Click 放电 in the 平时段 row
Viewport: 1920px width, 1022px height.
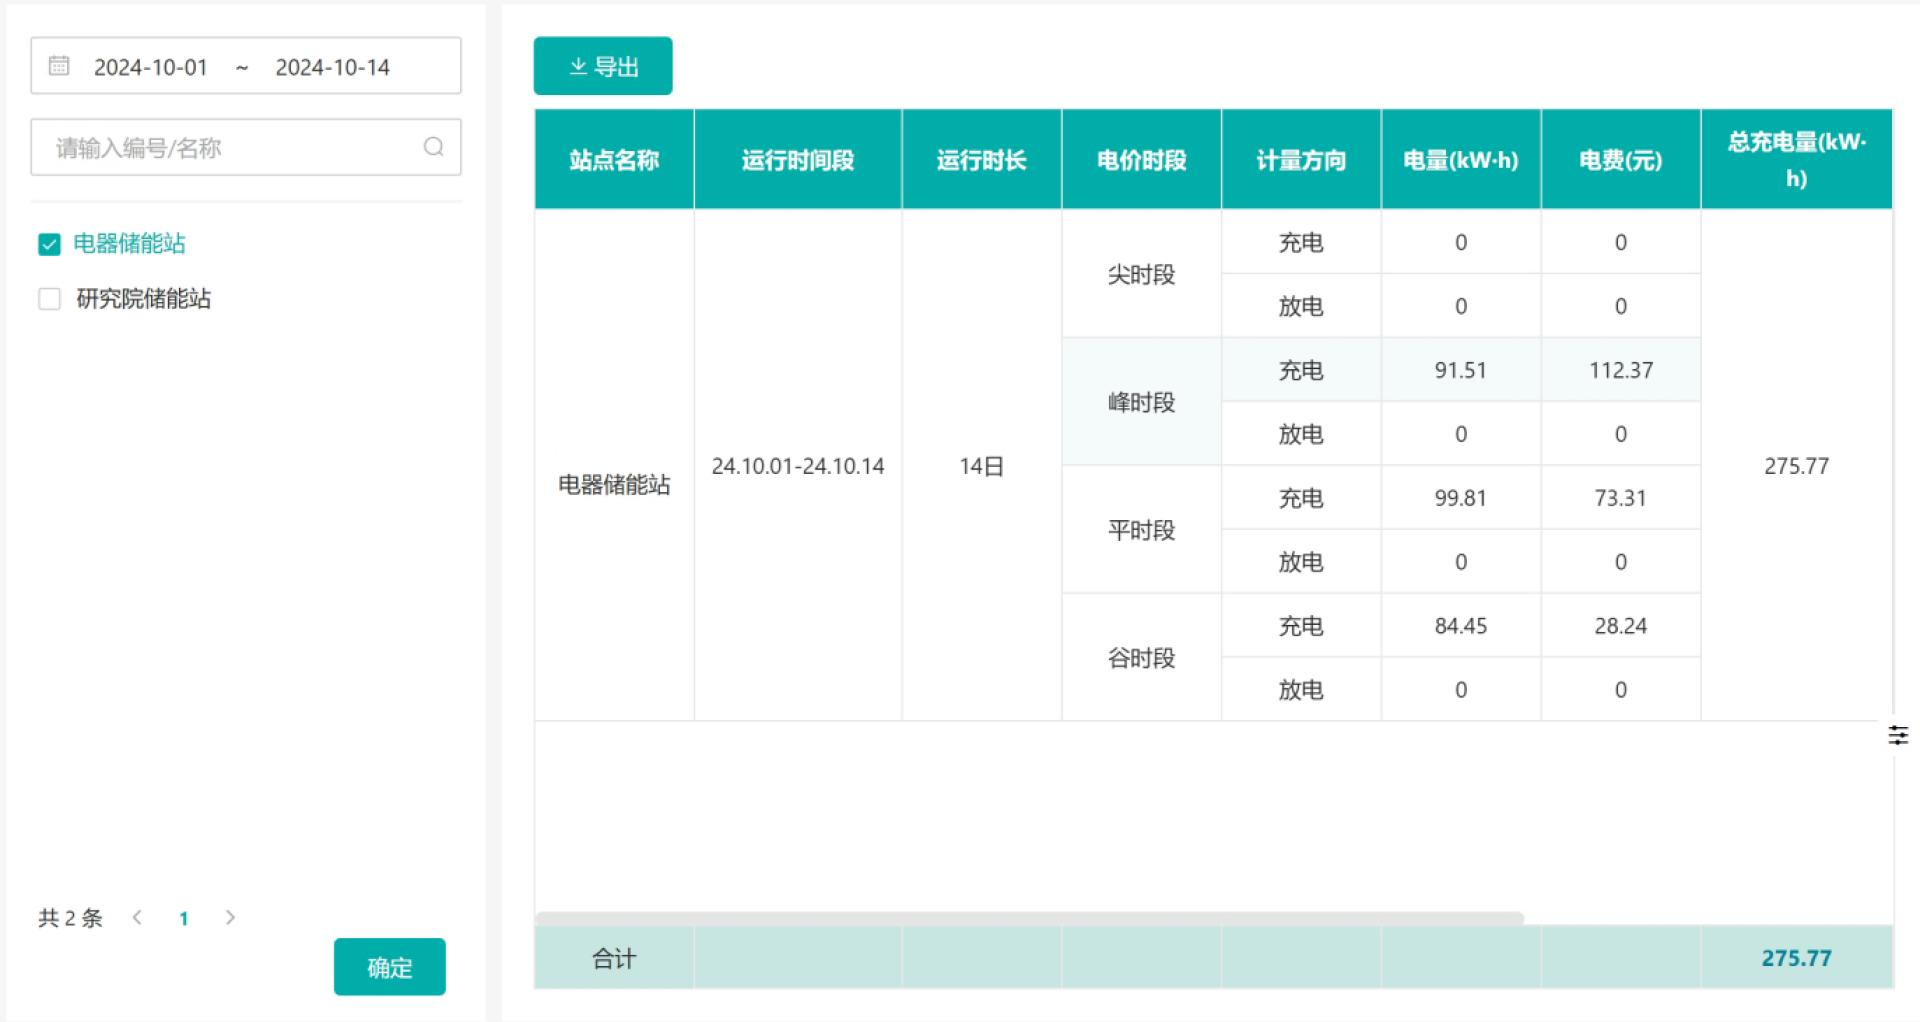tap(1301, 562)
